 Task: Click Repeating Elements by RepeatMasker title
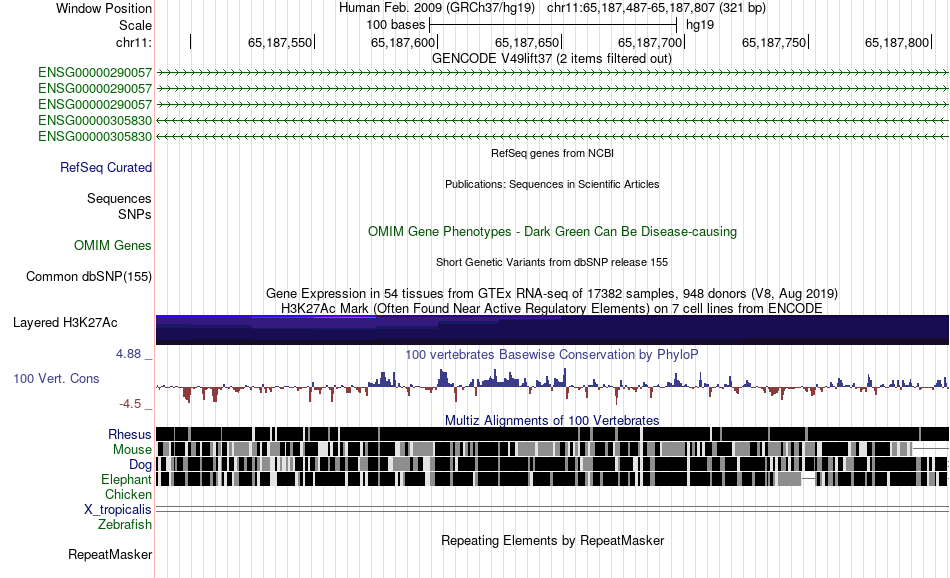pyautogui.click(x=552, y=540)
